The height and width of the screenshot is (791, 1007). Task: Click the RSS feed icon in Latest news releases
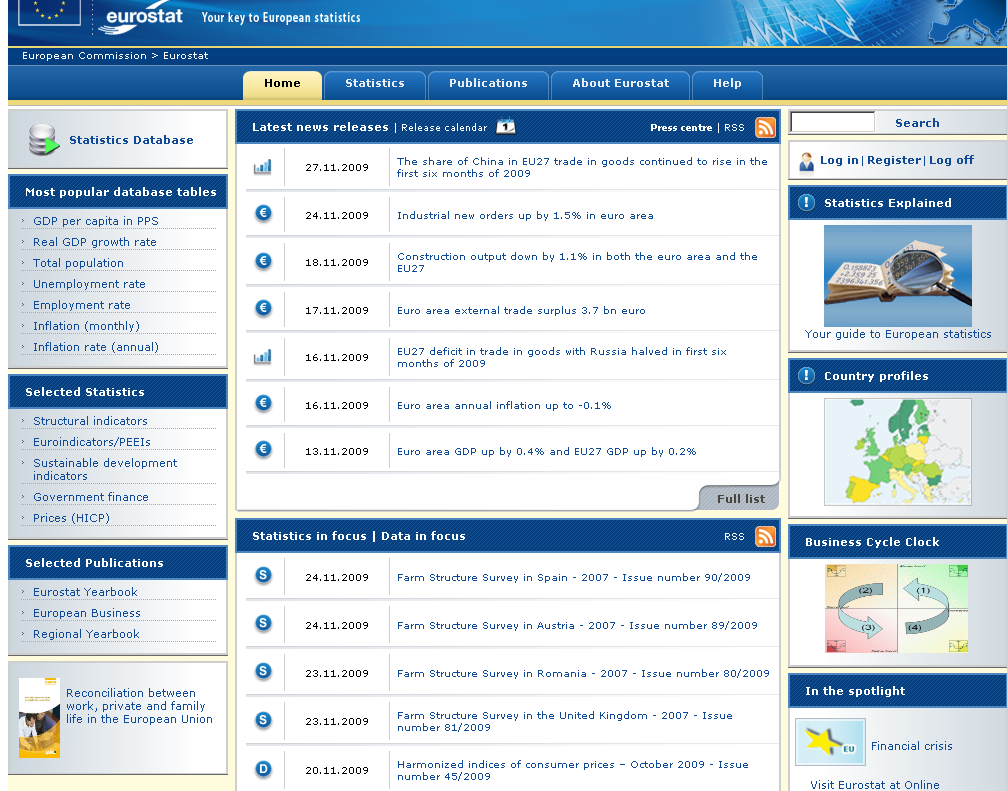(765, 127)
